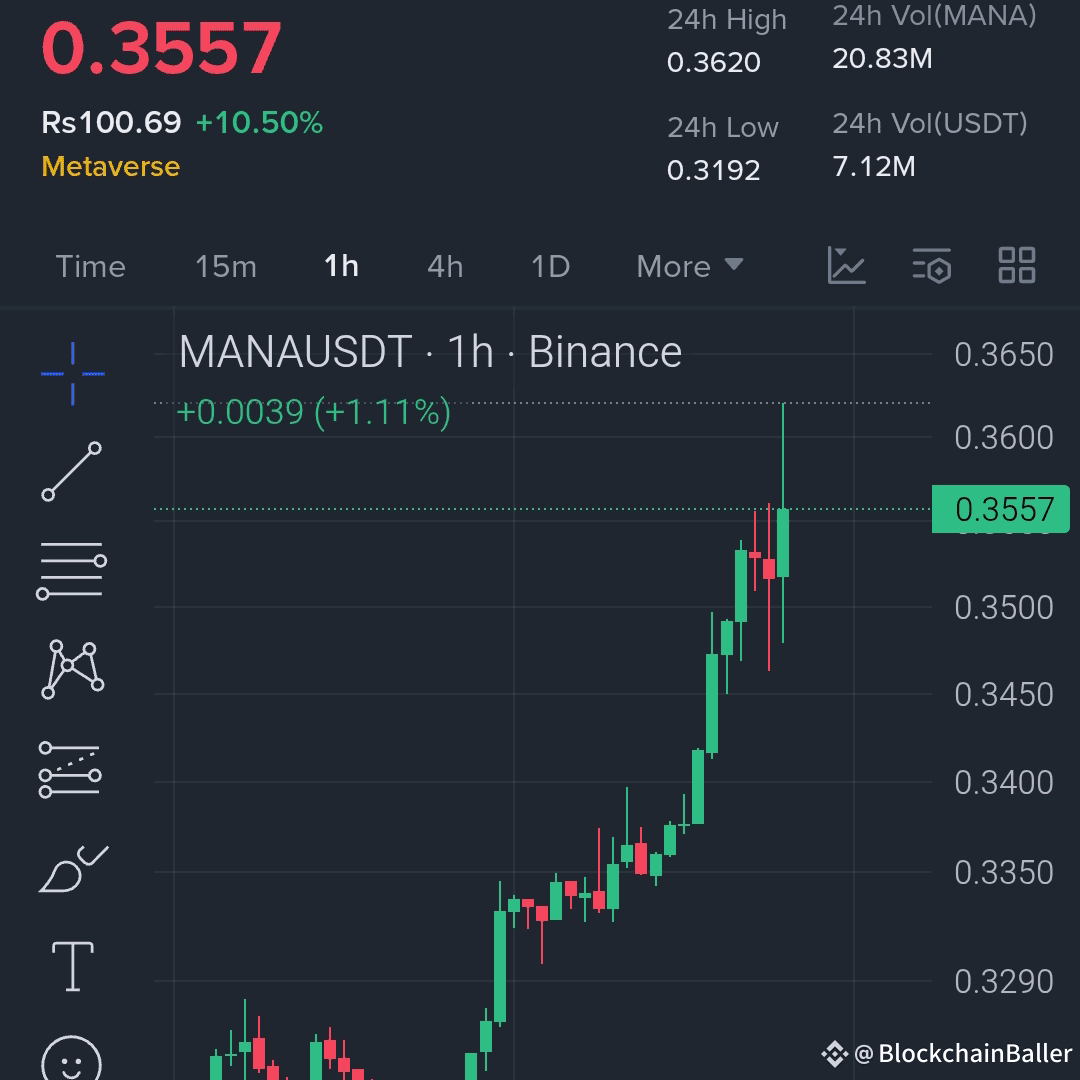This screenshot has height=1080, width=1080.
Task: Click the 24h Vol(MANA) value 20.83M
Action: coord(882,59)
